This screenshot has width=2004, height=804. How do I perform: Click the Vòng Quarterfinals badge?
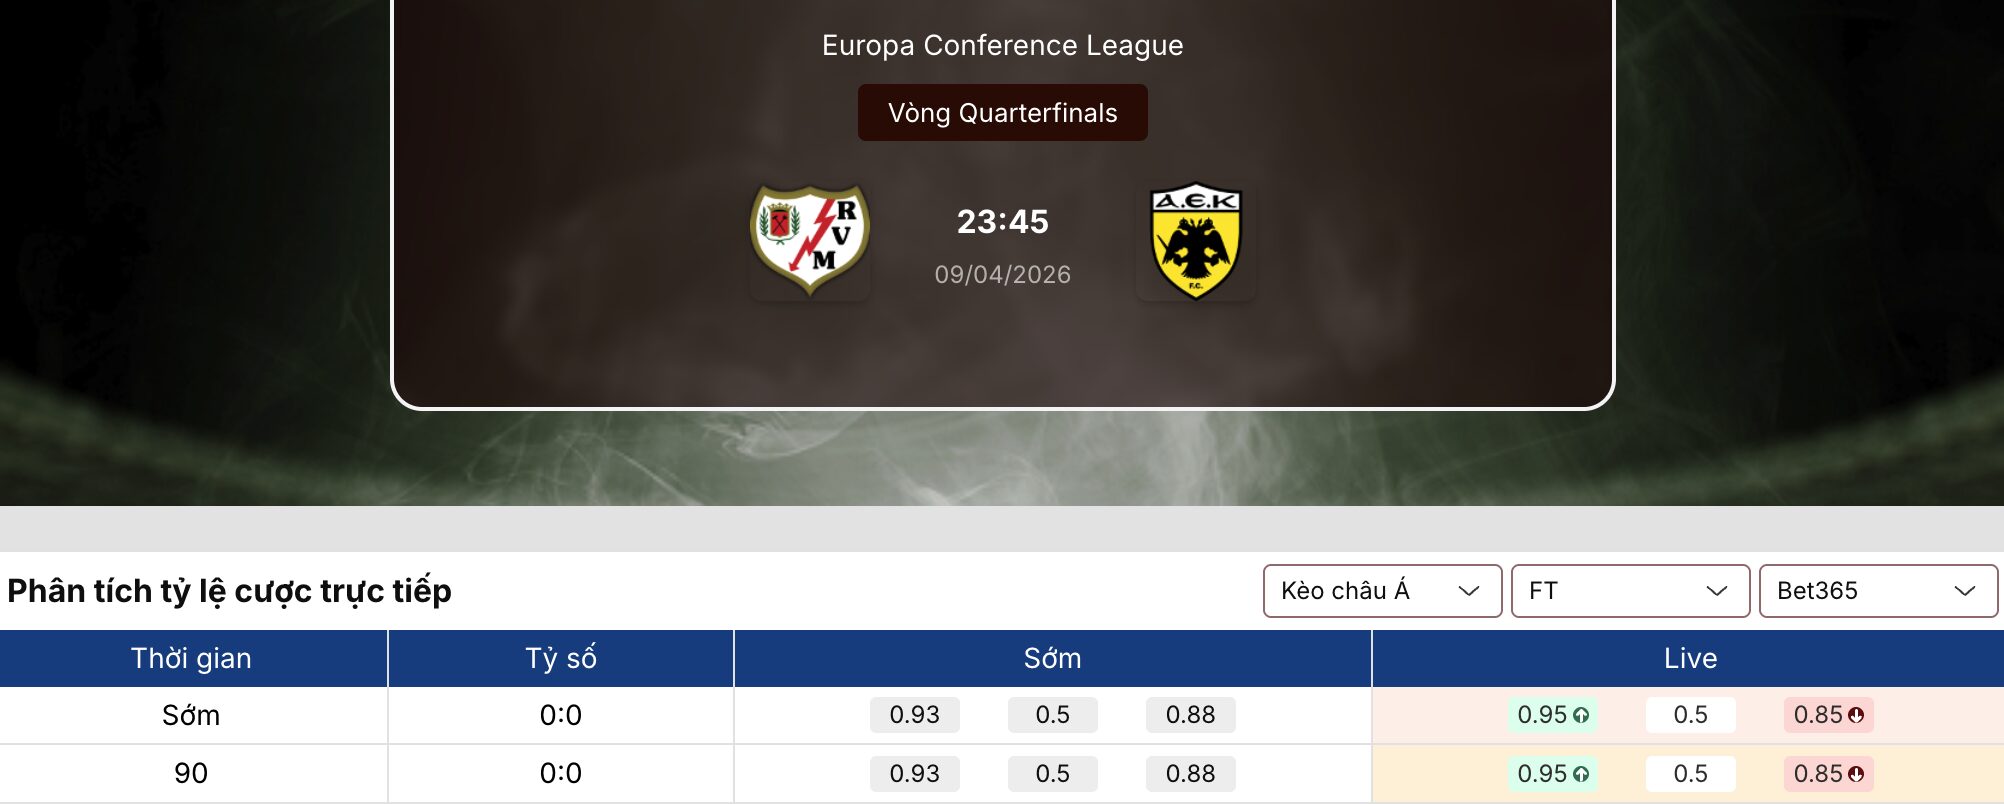1003,113
